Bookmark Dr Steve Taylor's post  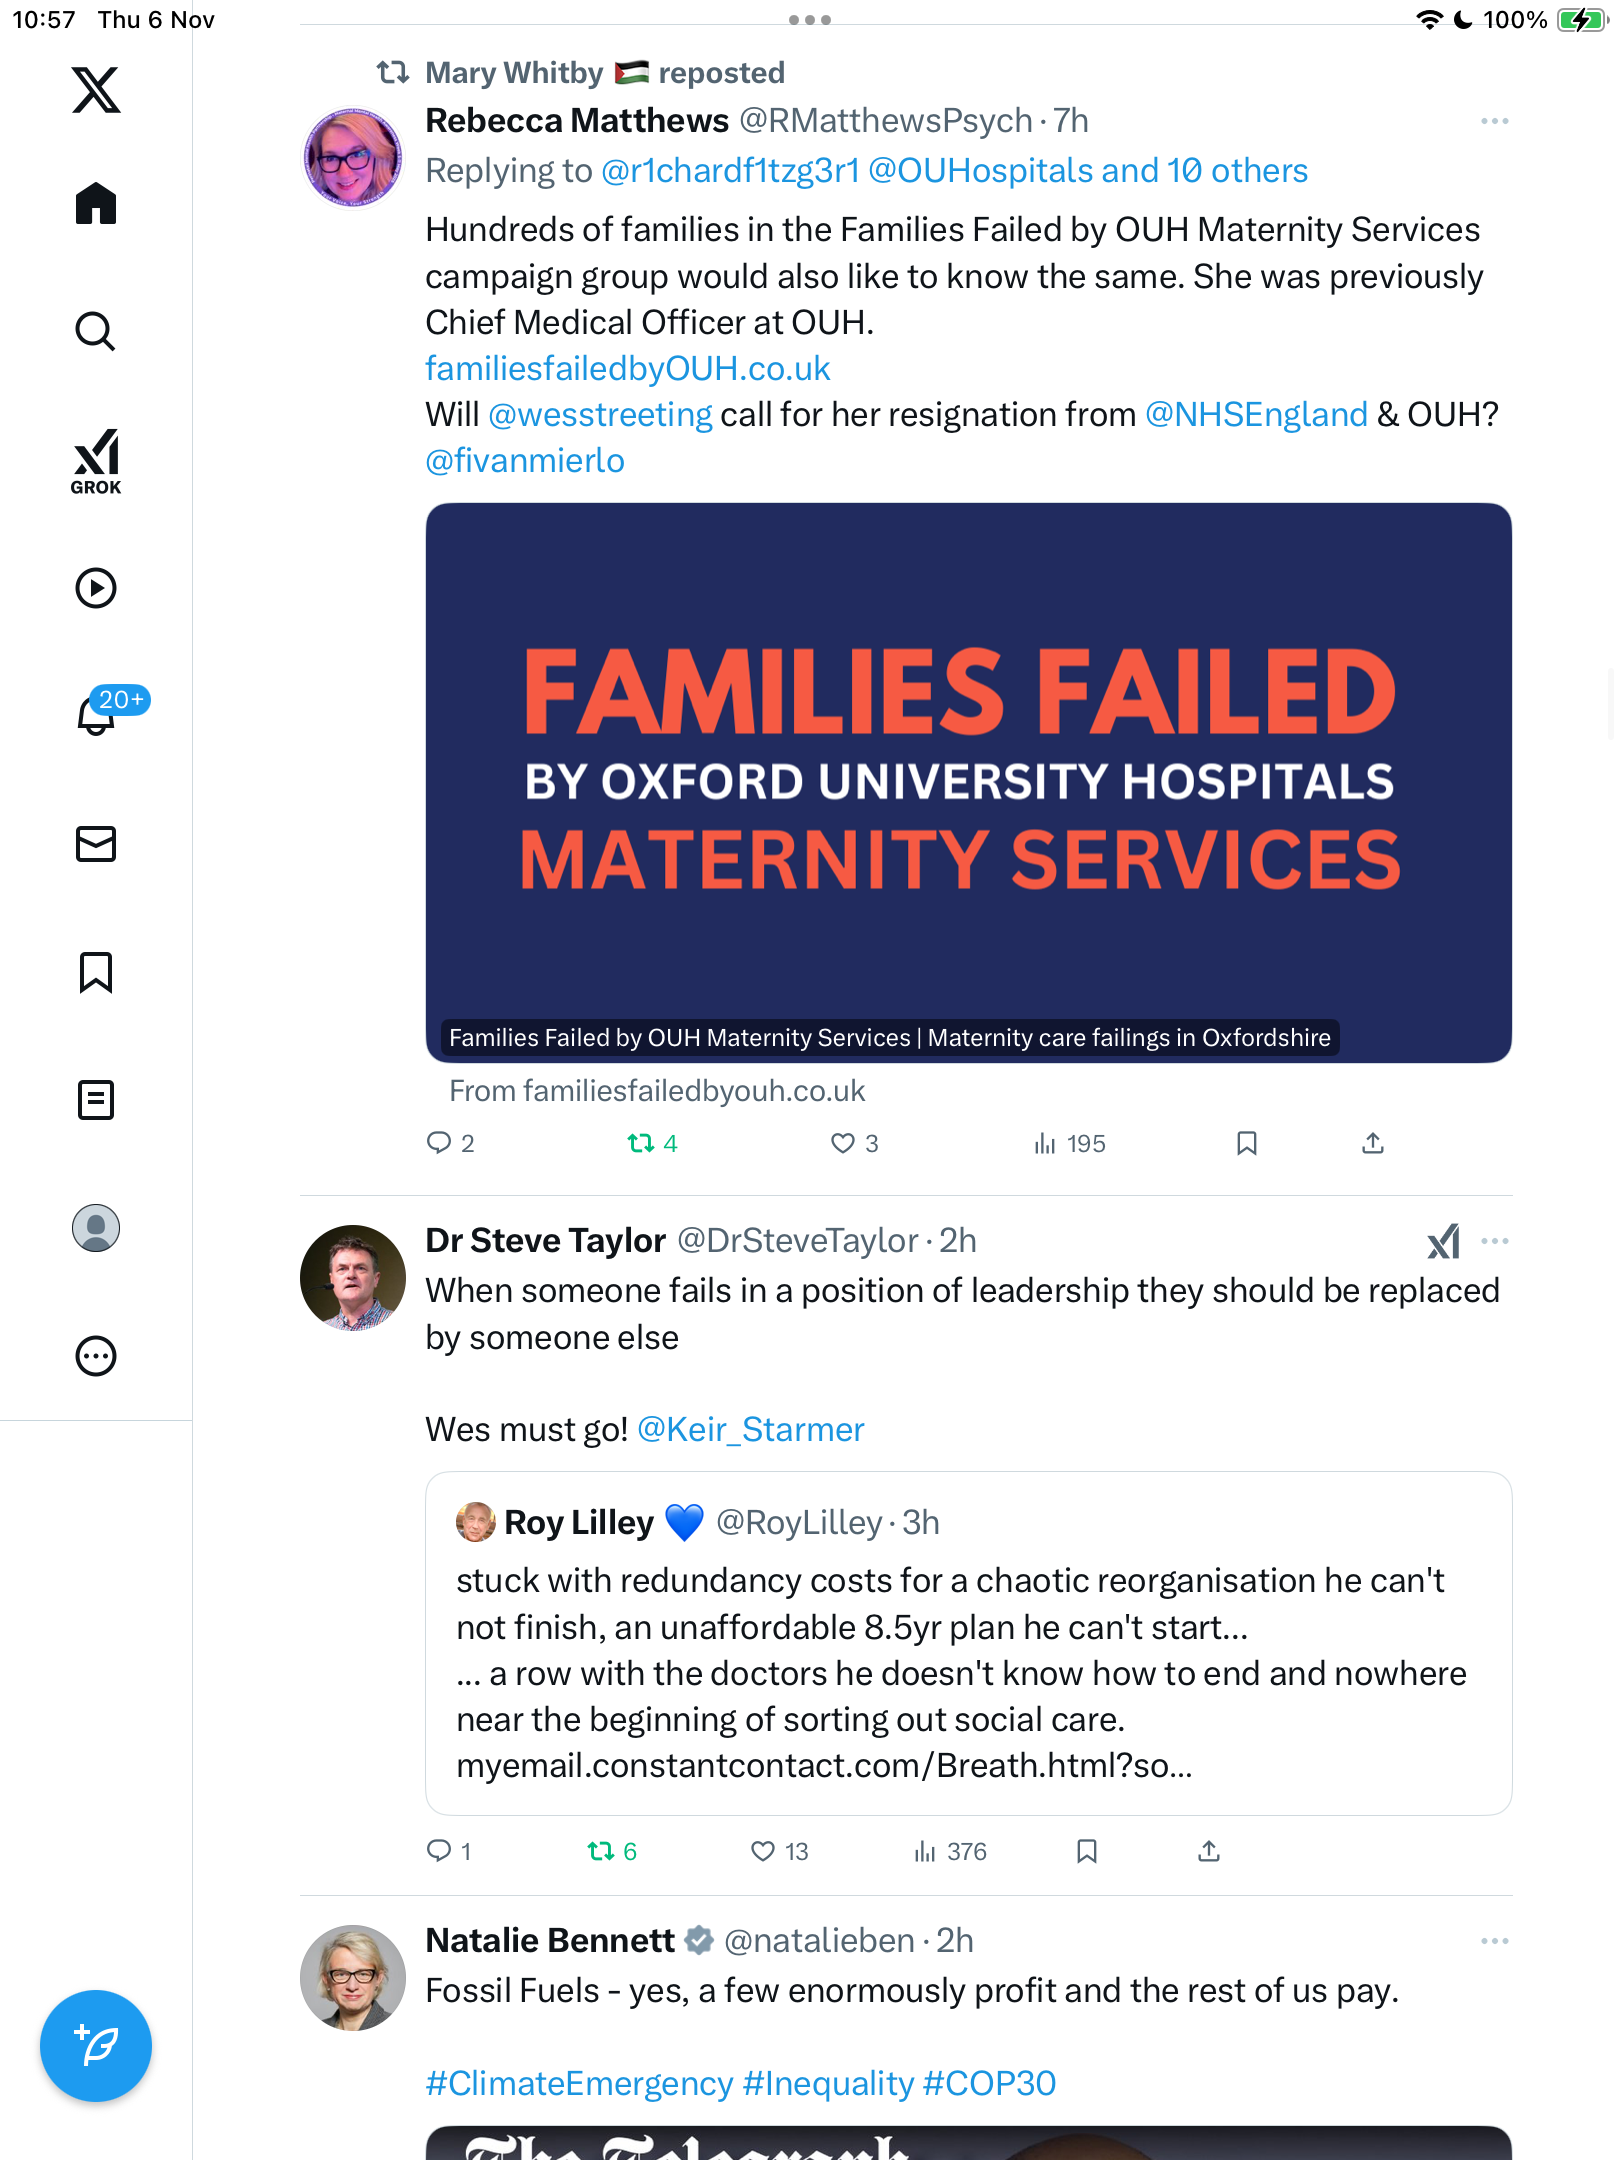tap(1087, 1851)
